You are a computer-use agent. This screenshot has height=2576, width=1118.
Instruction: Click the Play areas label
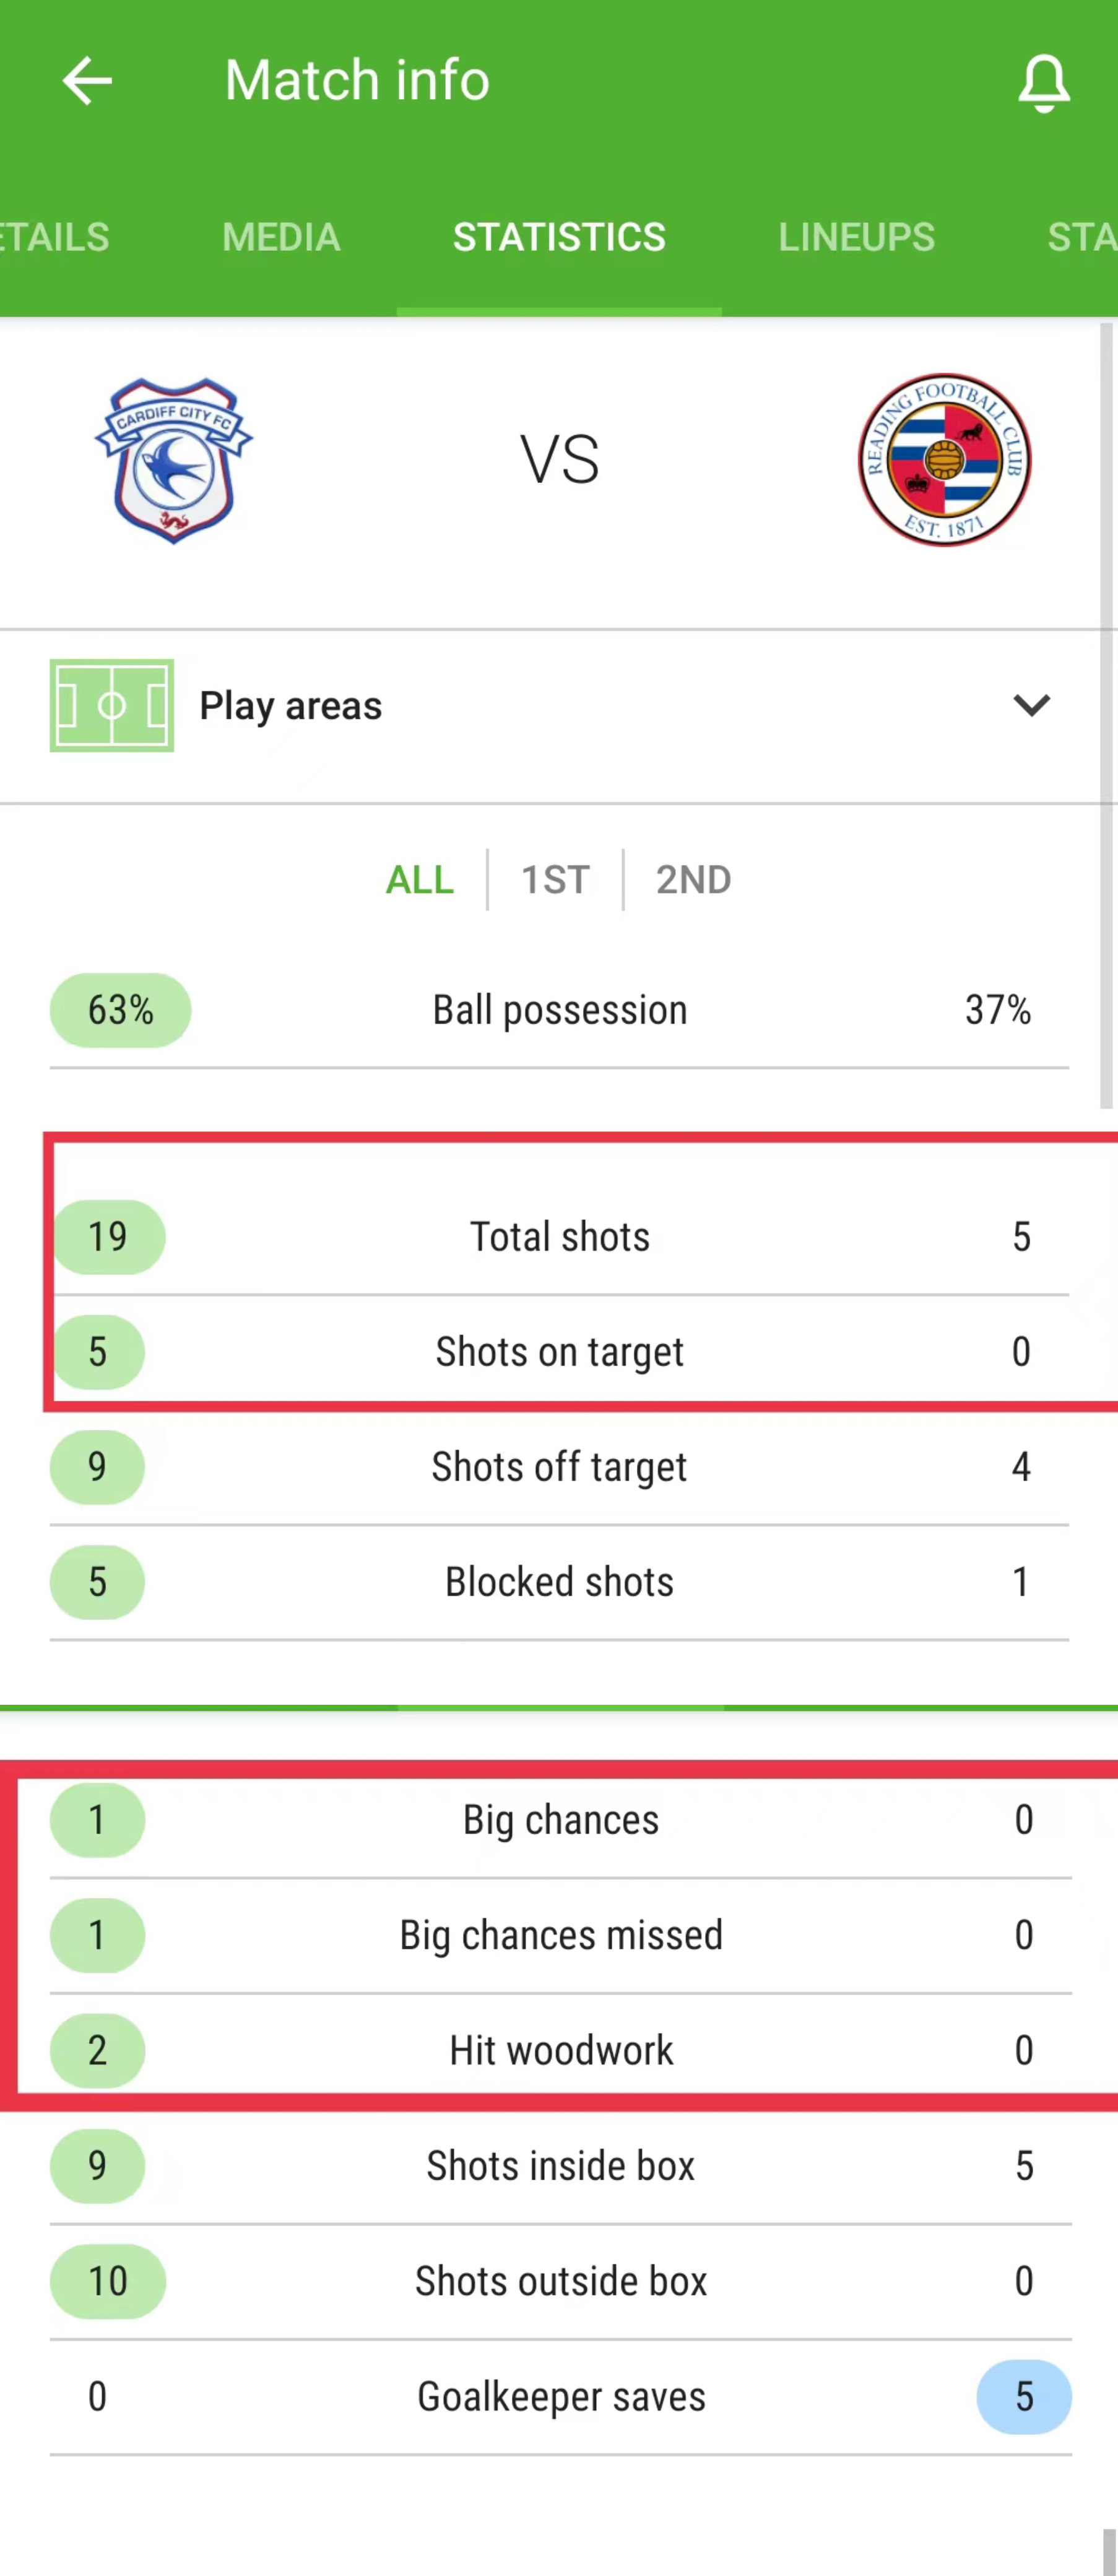click(291, 706)
